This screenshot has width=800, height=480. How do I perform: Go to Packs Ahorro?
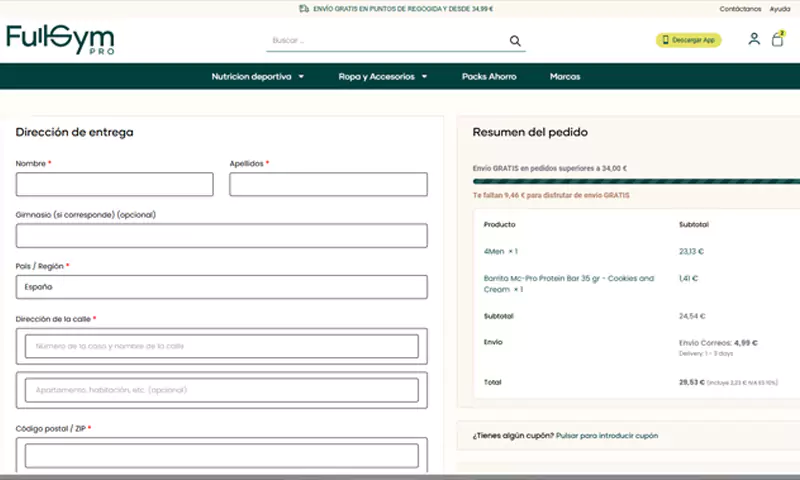(489, 77)
